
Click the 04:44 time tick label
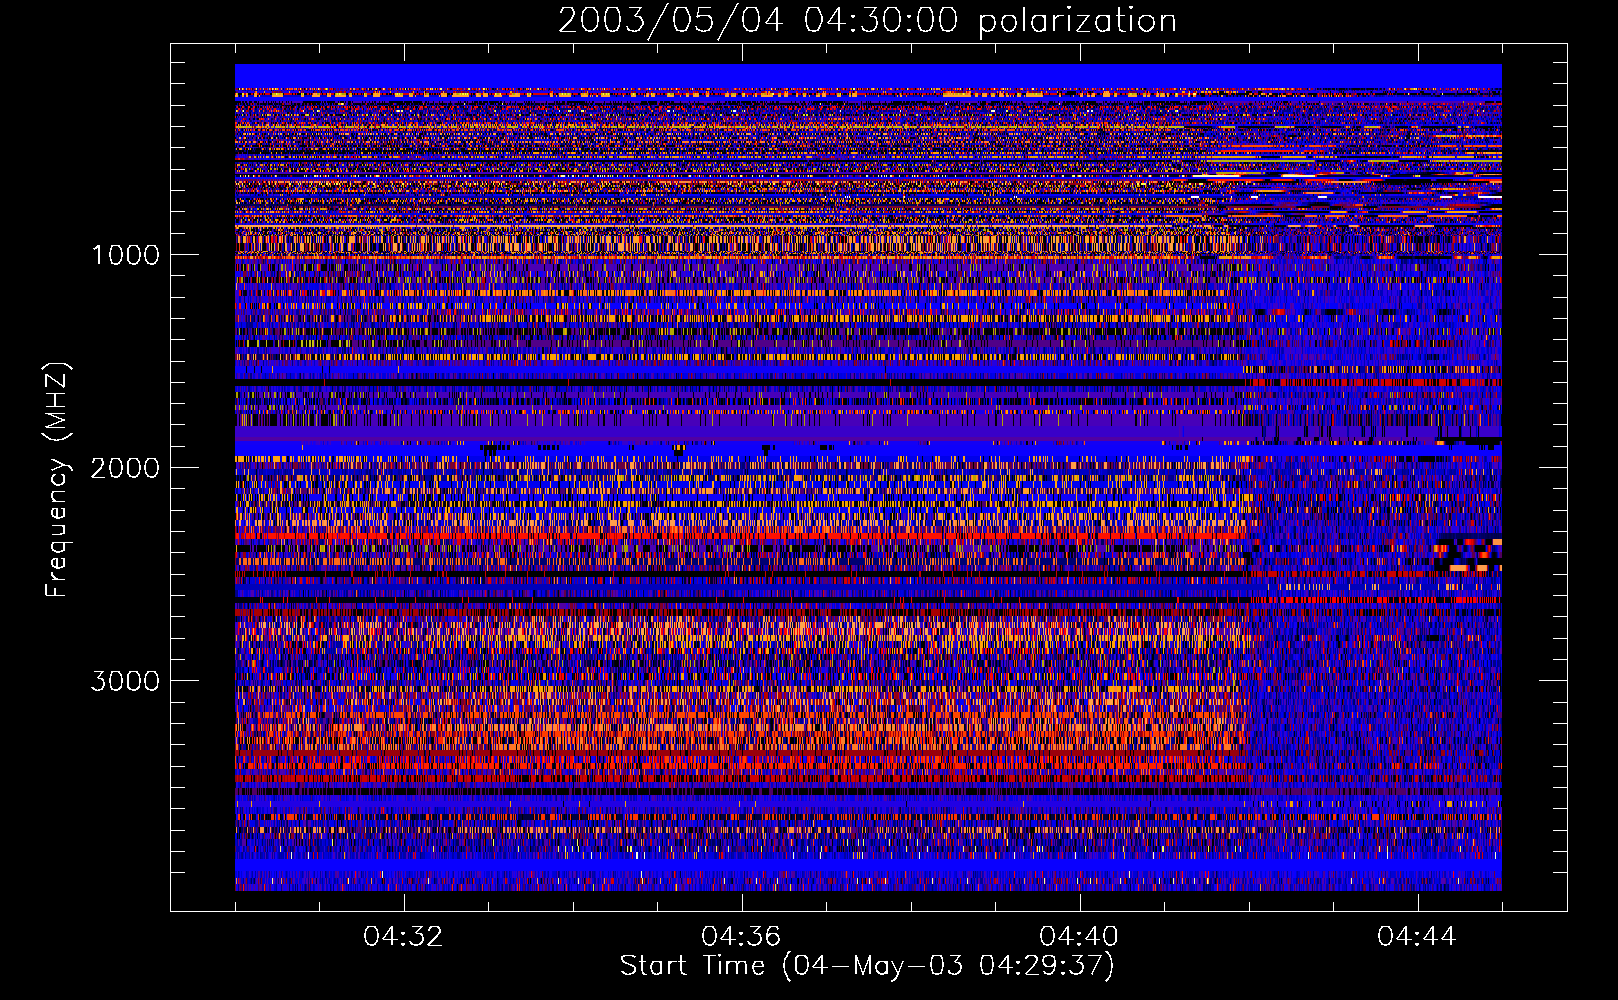pyautogui.click(x=1417, y=937)
